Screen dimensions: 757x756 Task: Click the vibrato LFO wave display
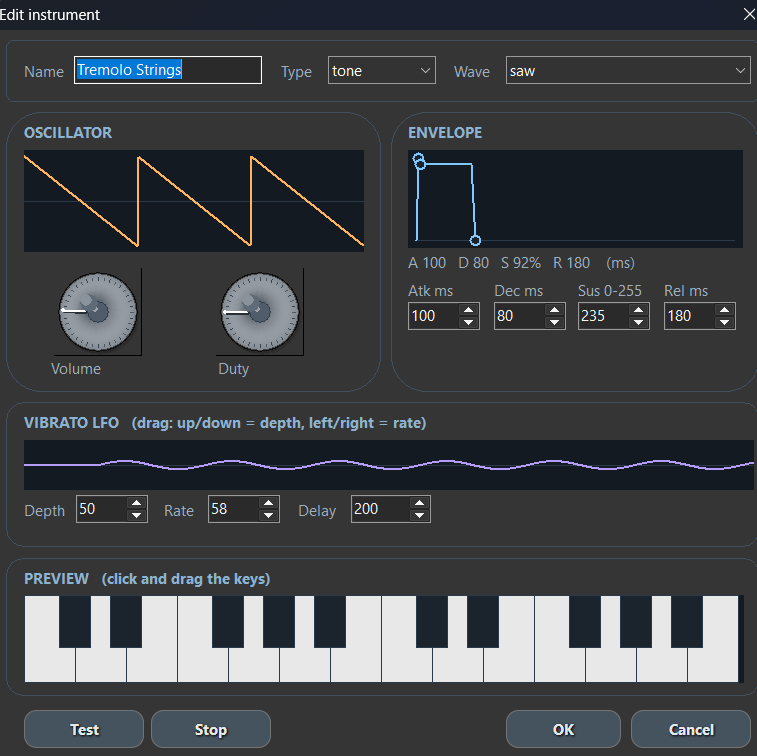click(389, 465)
